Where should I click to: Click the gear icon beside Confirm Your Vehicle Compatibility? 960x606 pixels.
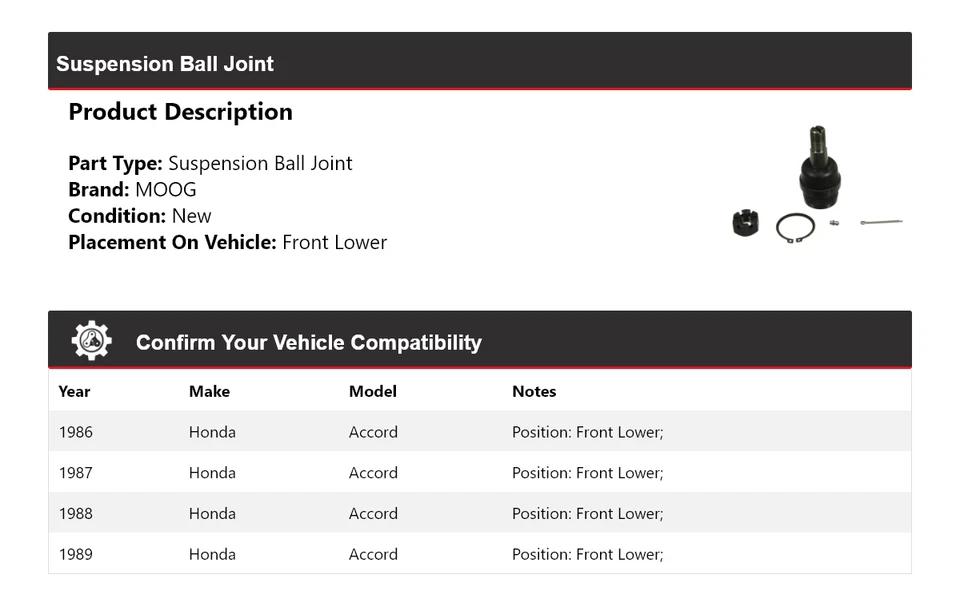tap(91, 341)
